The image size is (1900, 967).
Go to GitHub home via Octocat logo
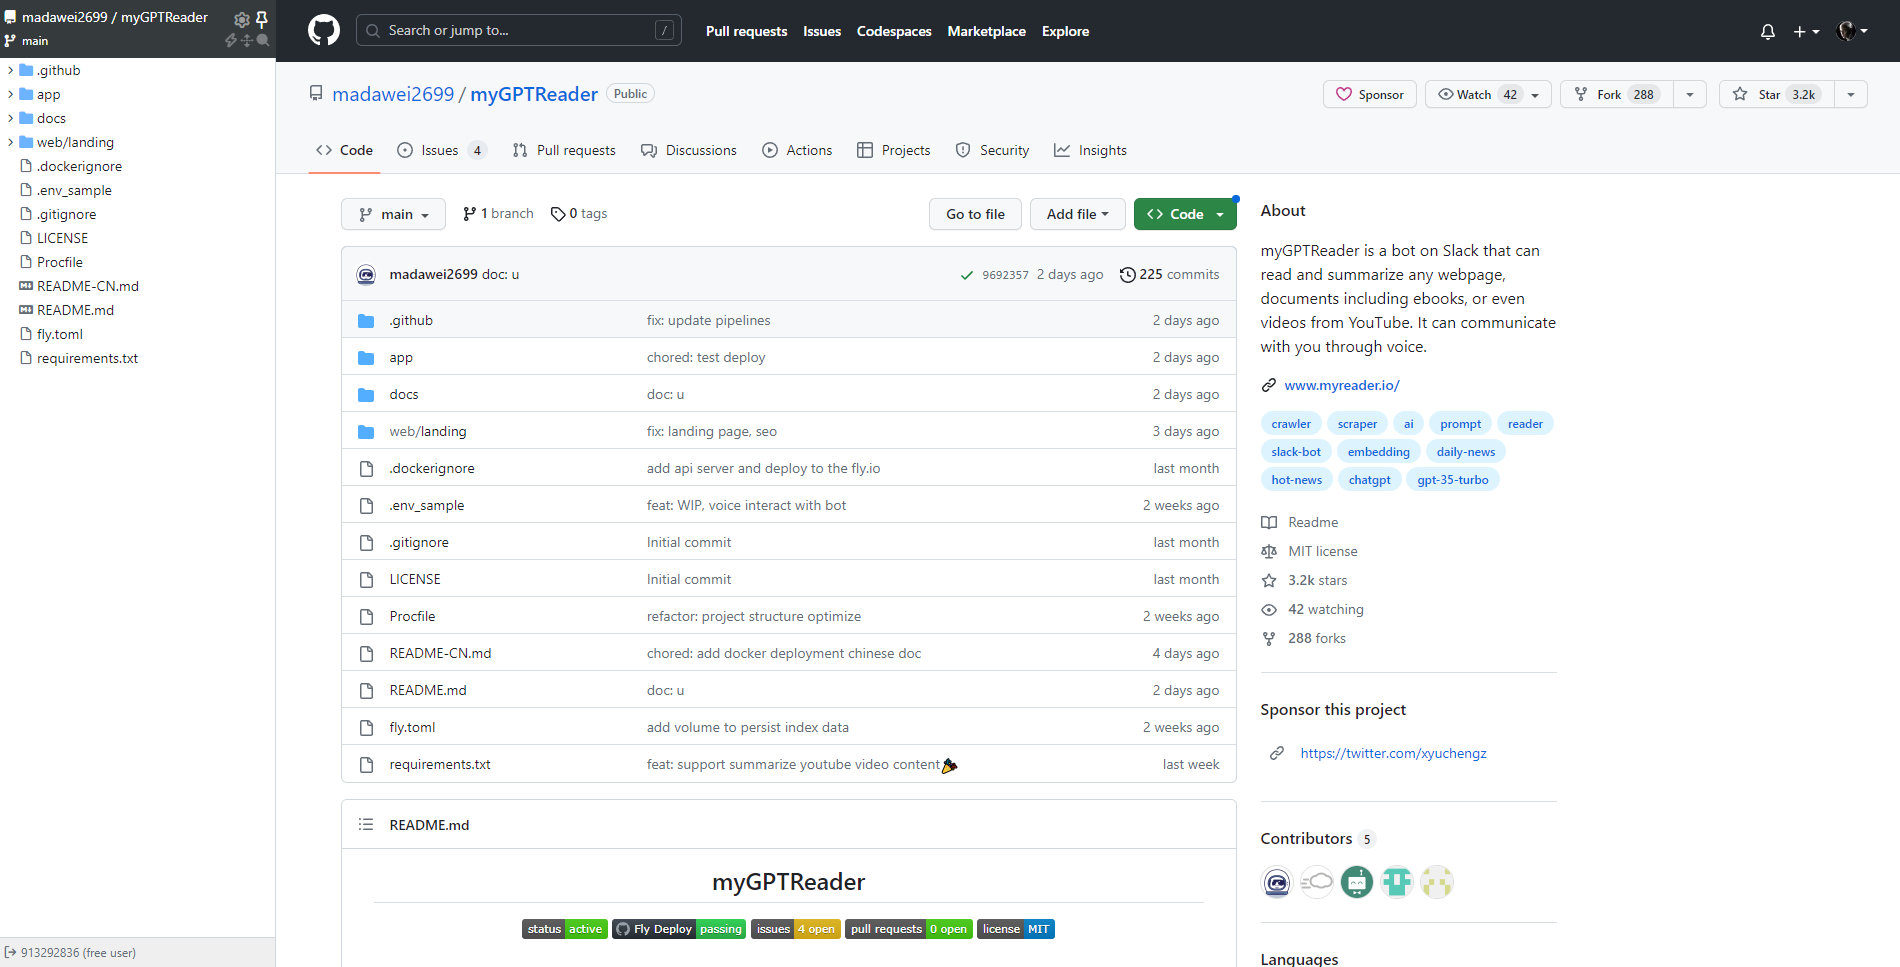click(324, 31)
